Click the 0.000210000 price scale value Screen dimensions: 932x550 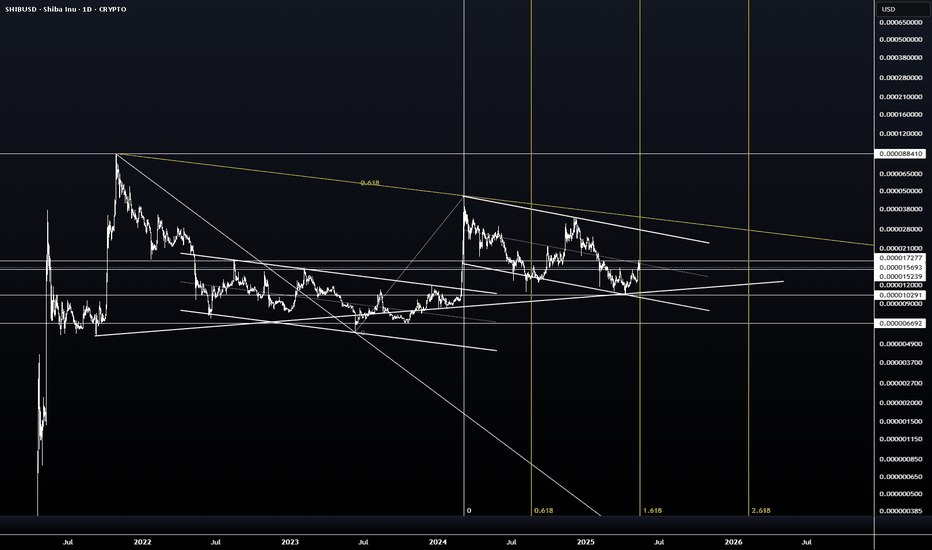click(900, 97)
